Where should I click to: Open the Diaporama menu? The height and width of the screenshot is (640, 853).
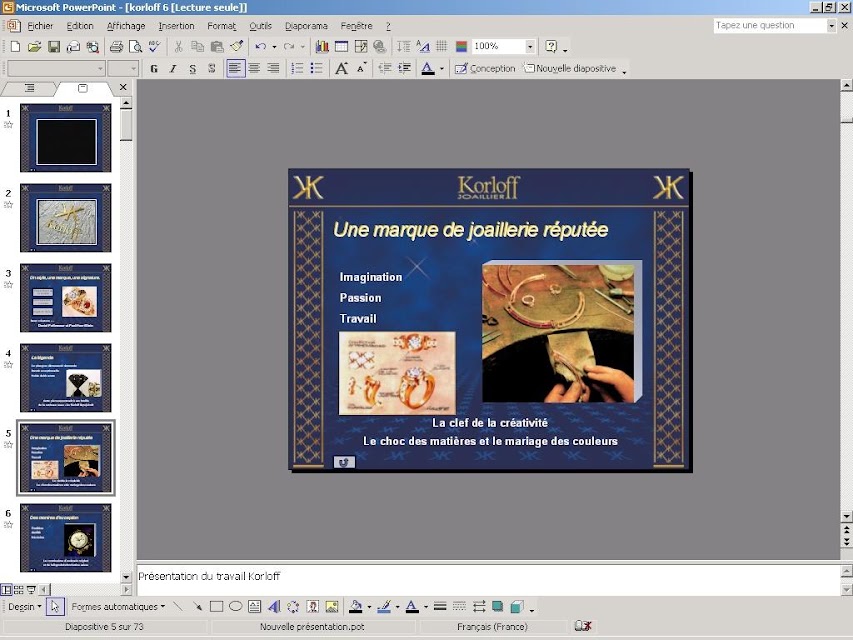click(306, 26)
